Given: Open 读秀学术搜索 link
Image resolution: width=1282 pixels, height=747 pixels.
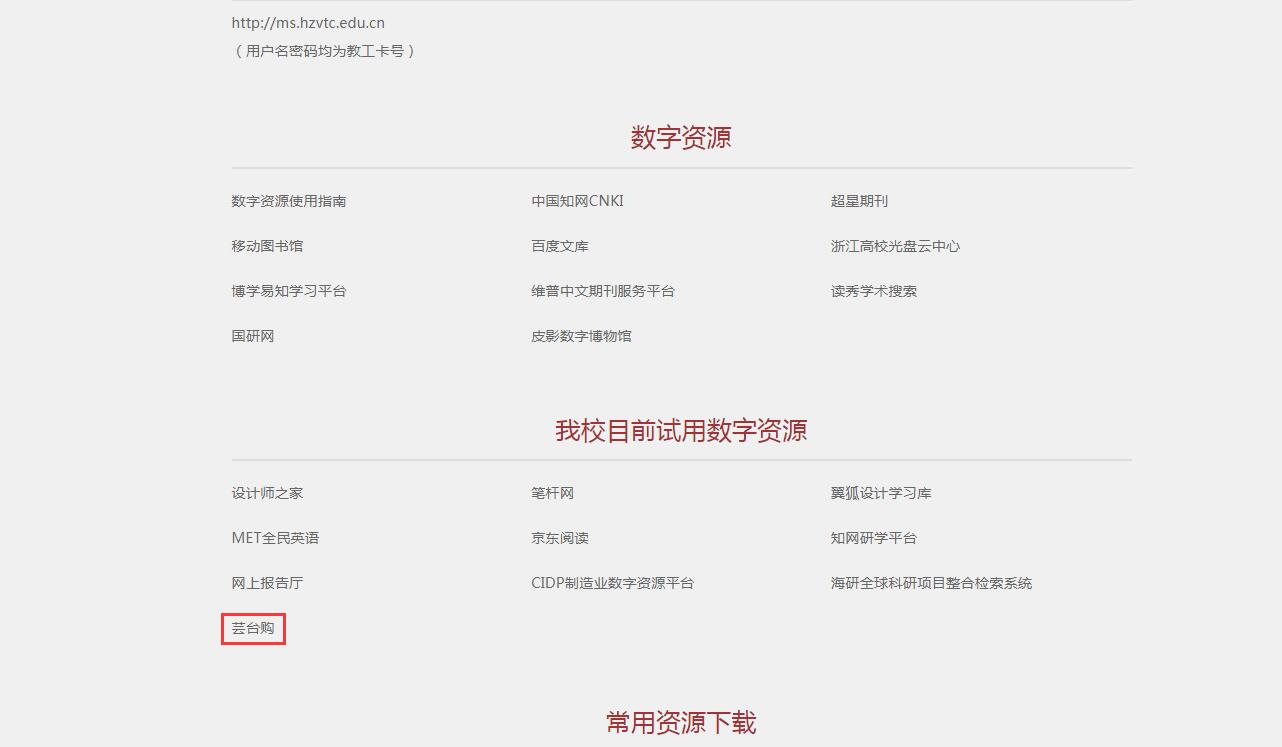Looking at the screenshot, I should tap(873, 291).
